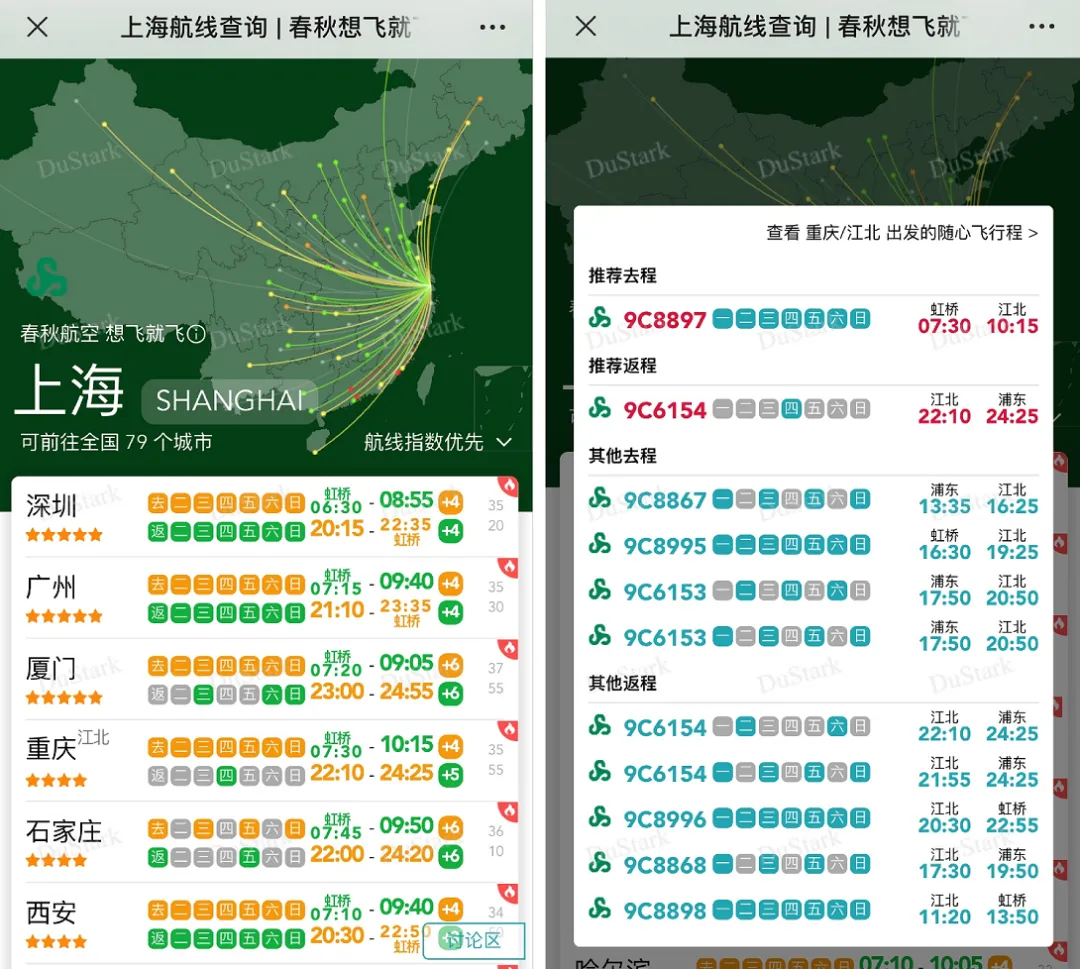
Task: Open 查看 重庆/江北 出发的随心飞行程 link
Action: 902,233
